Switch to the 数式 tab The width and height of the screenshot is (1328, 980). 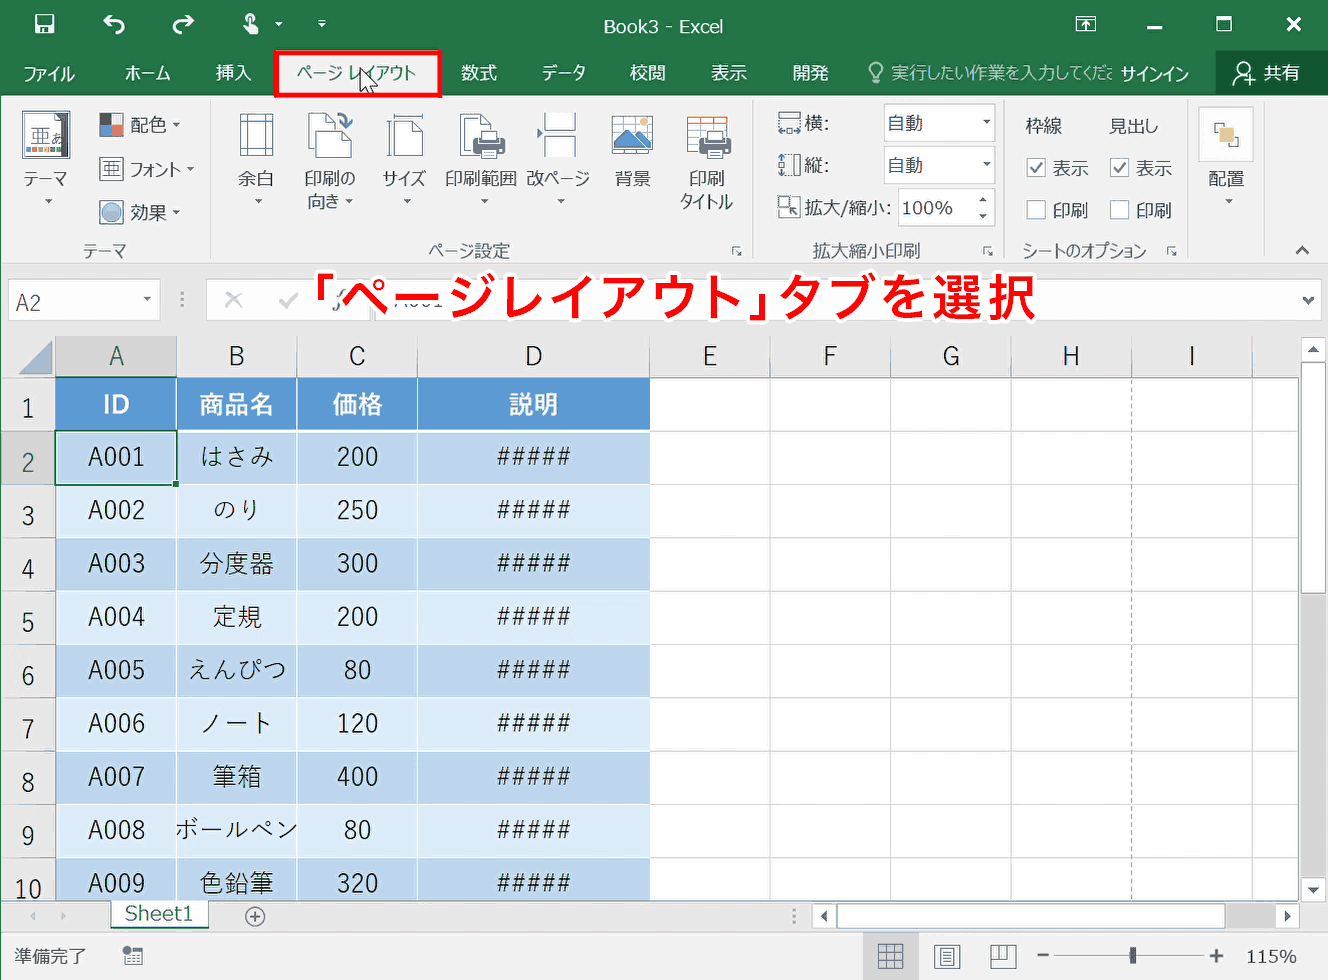click(x=479, y=73)
